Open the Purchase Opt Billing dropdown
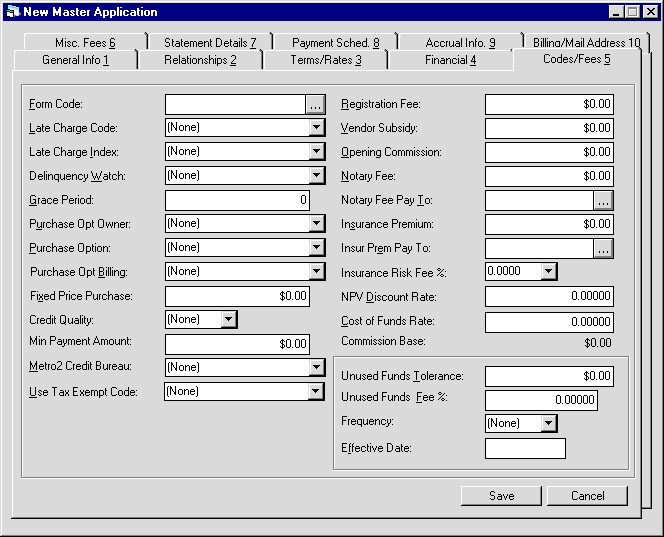This screenshot has width=664, height=537. click(316, 271)
